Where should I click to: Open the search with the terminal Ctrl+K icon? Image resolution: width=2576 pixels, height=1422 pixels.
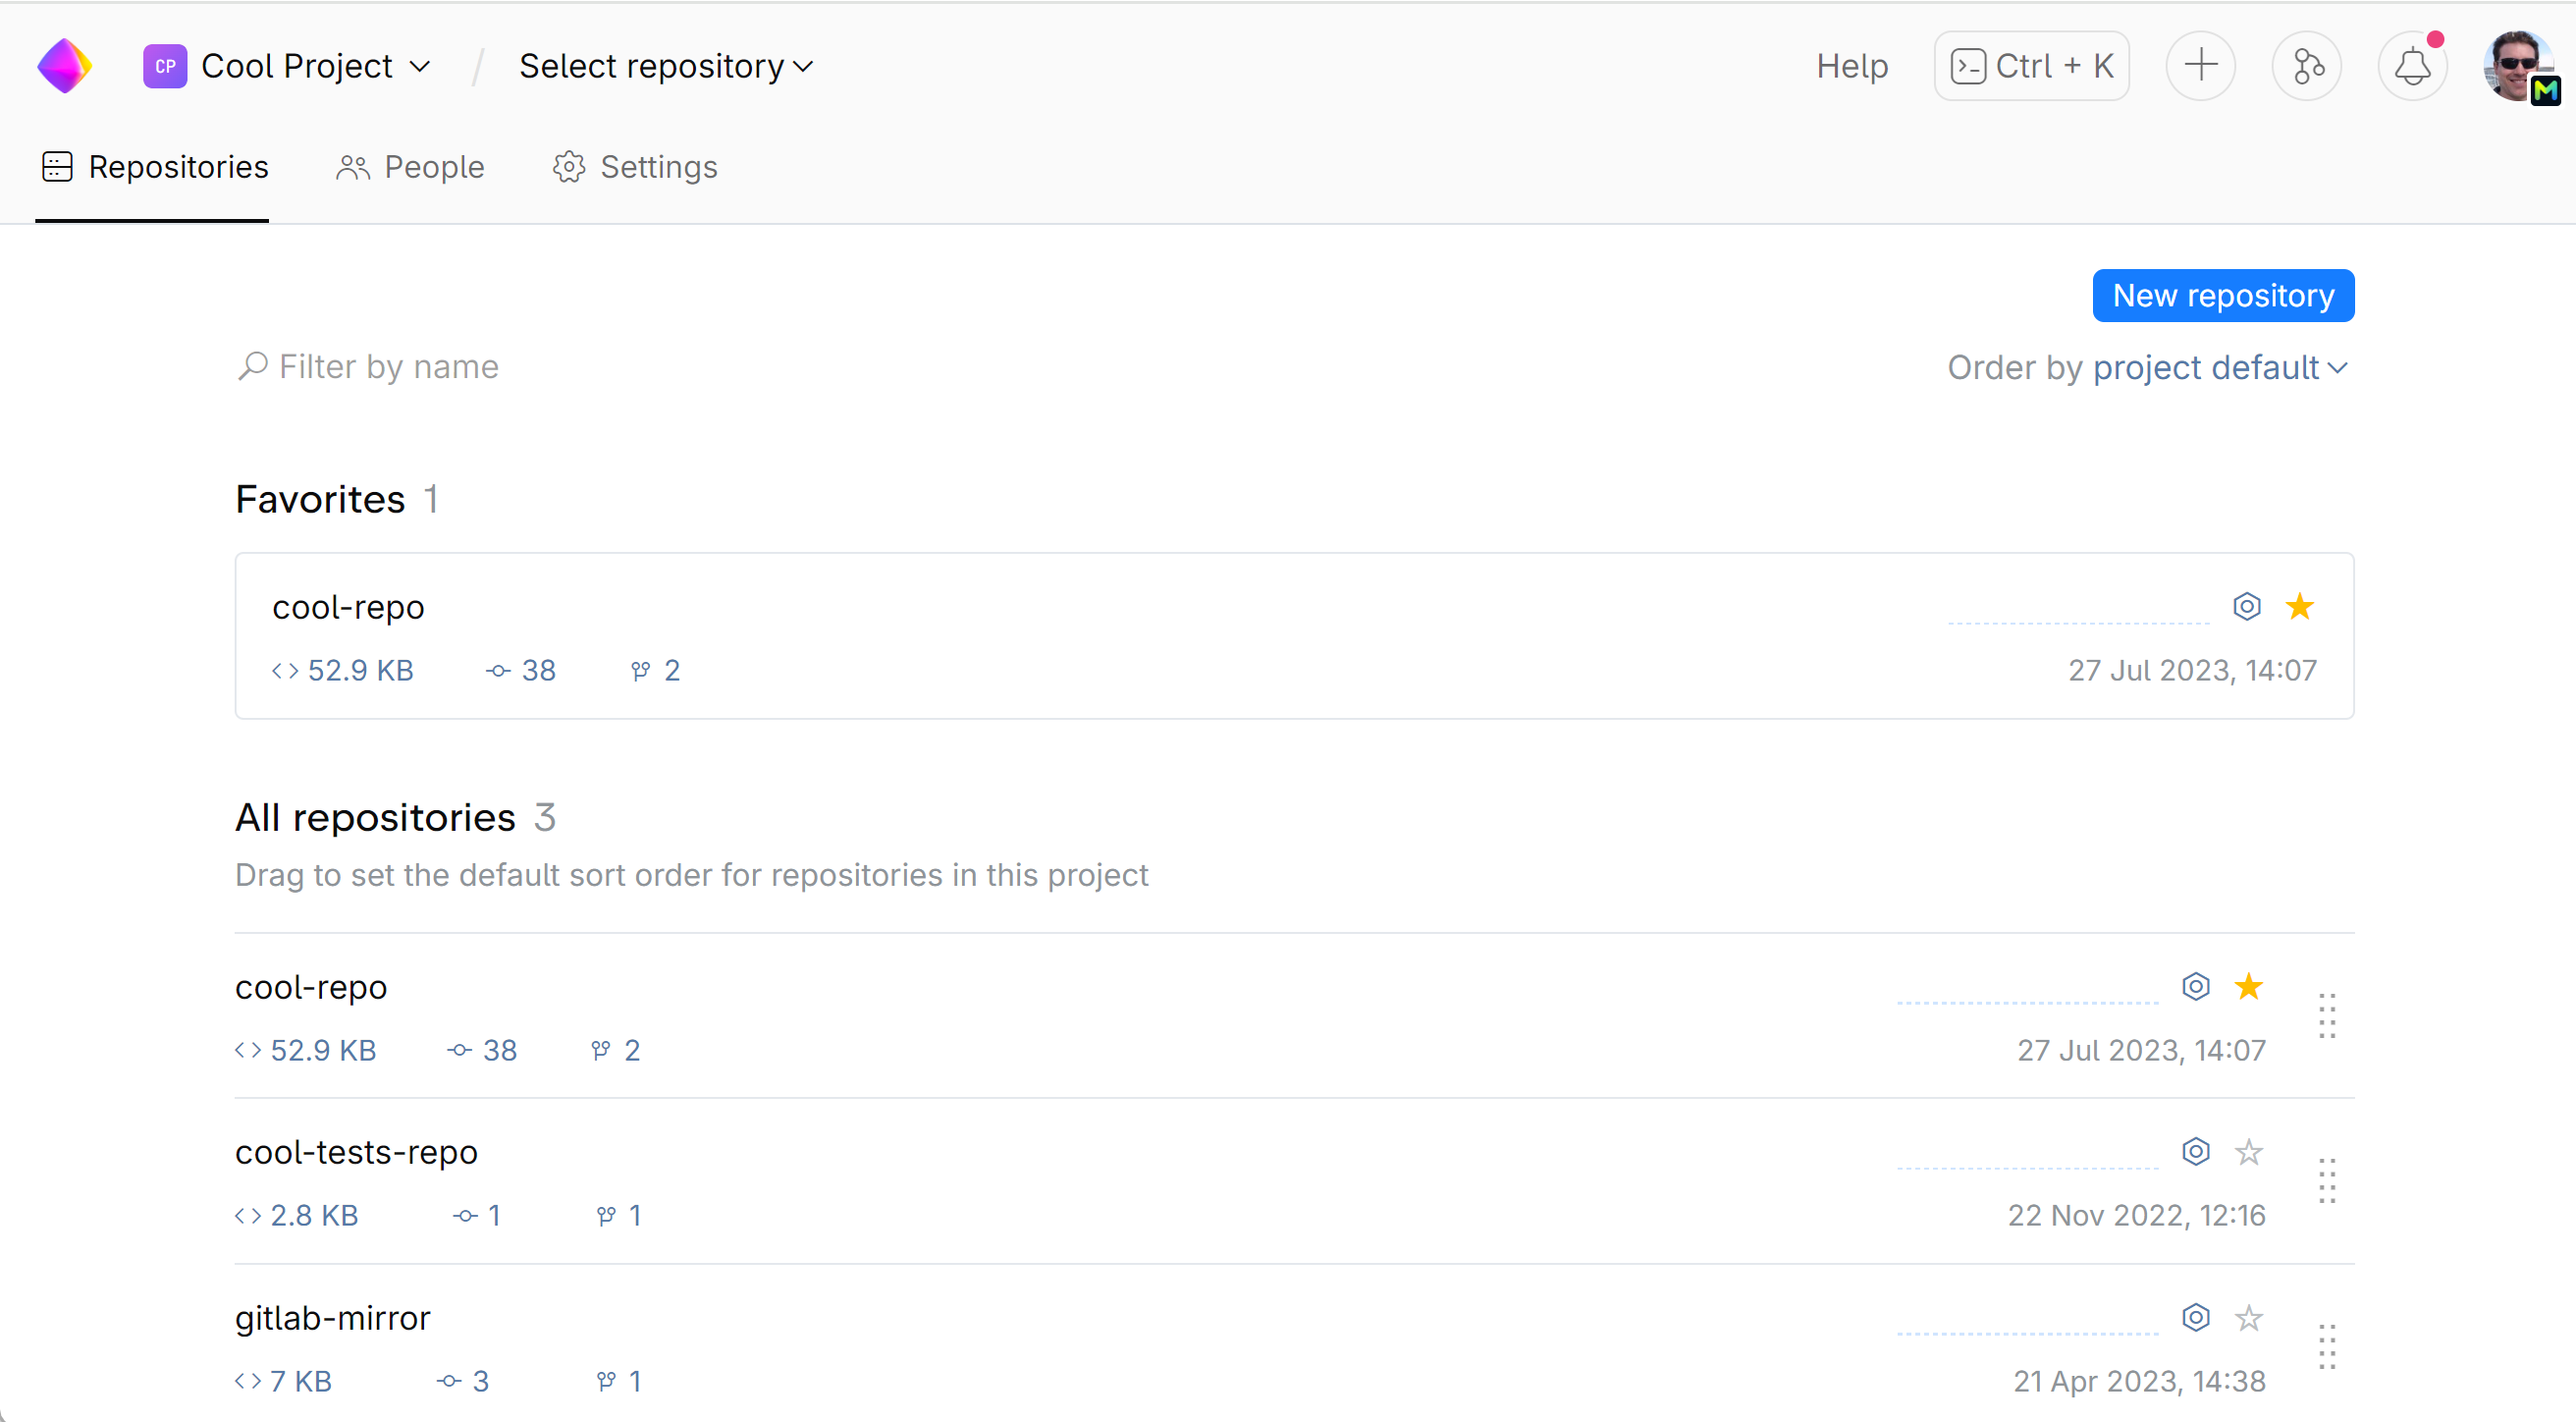(x=2031, y=65)
